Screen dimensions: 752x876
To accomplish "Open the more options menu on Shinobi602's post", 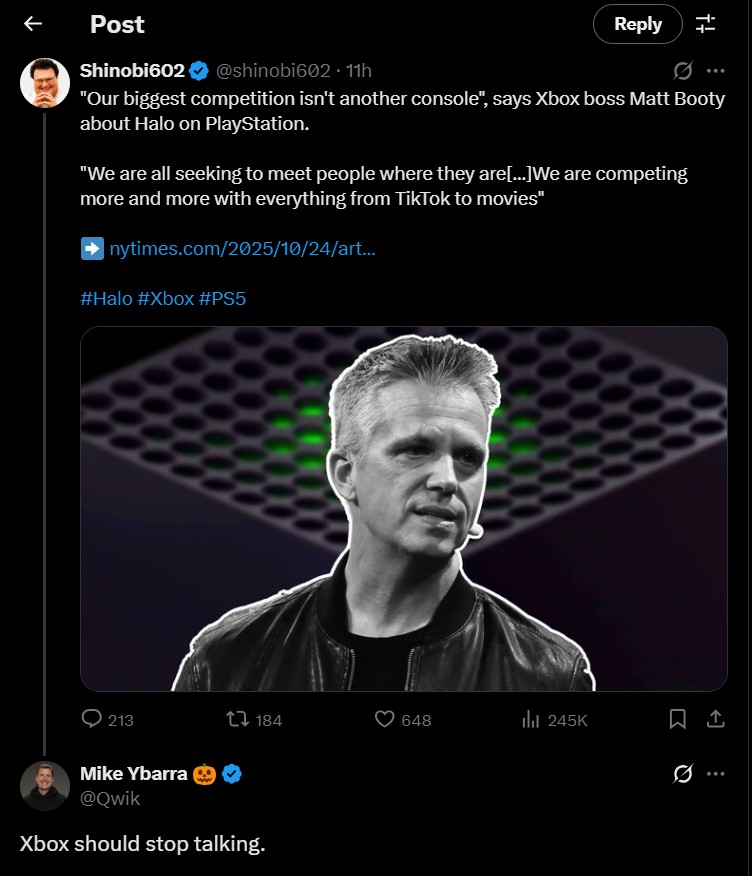I will pos(716,71).
